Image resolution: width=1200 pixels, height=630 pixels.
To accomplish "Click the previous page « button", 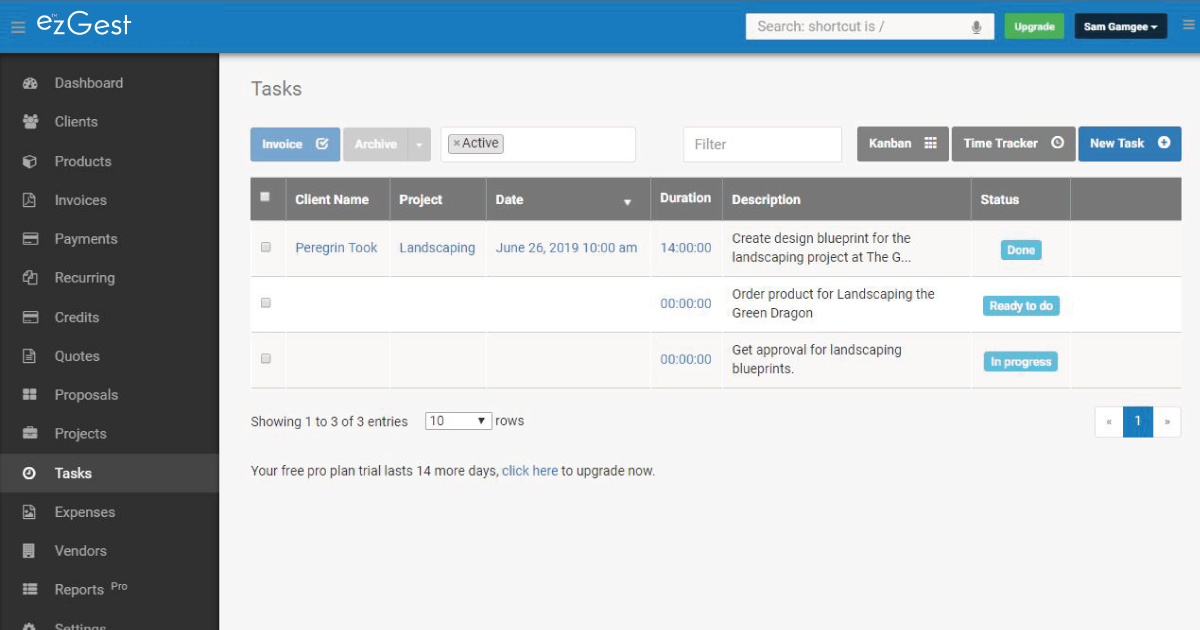I will point(1109,422).
